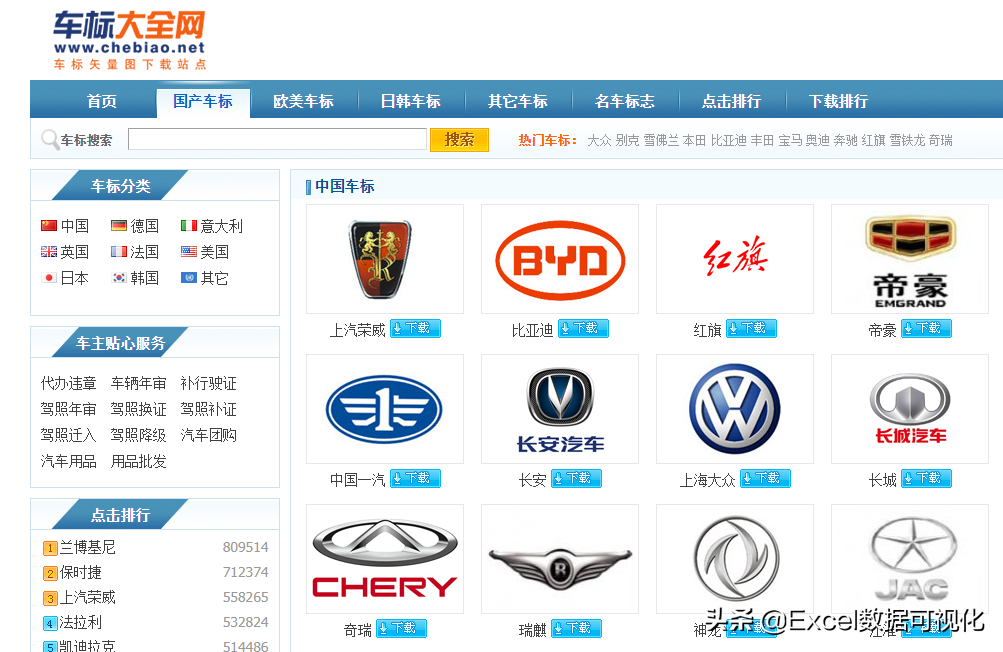The height and width of the screenshot is (652, 1003).
Task: Open the 中国一汽 FAW logo thumbnail
Action: click(x=385, y=409)
